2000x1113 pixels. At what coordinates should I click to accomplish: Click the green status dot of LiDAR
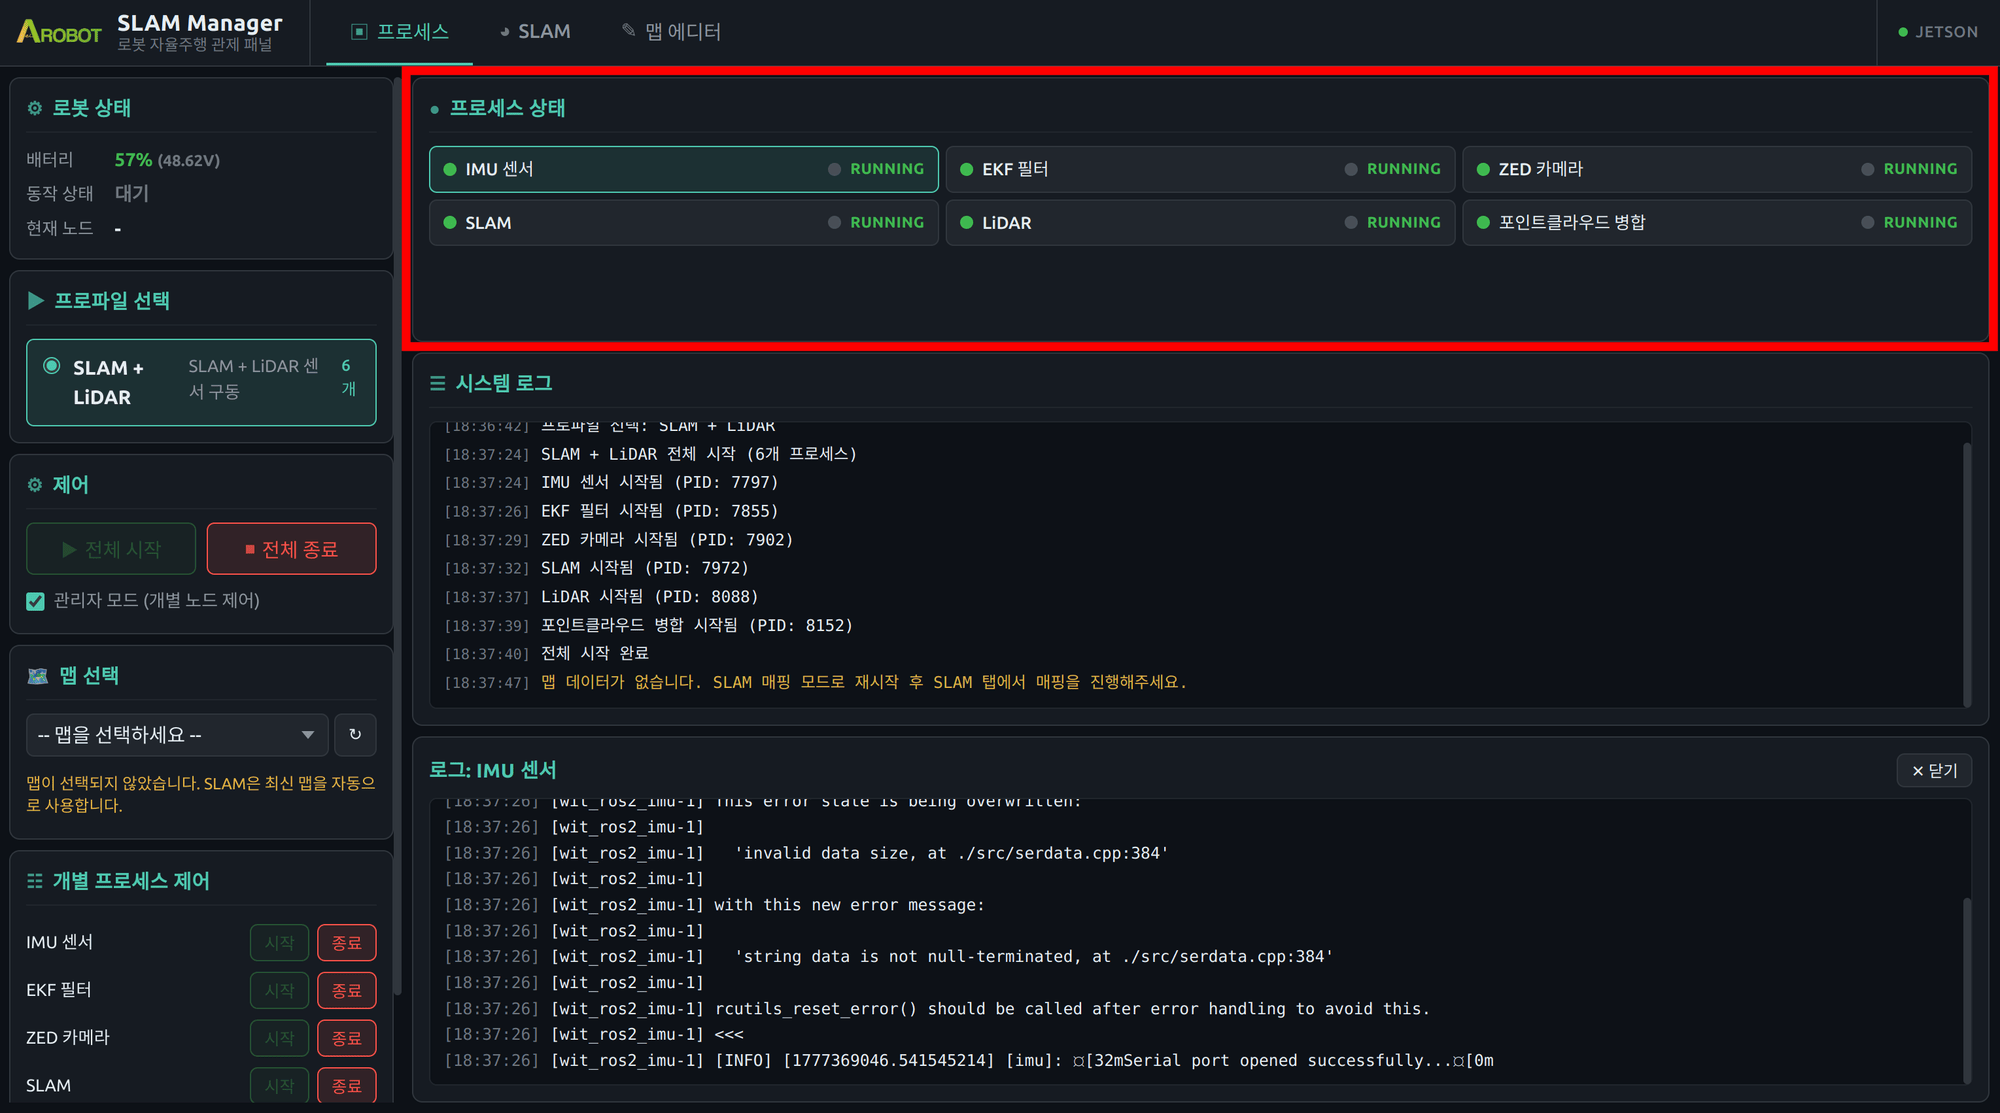click(966, 222)
